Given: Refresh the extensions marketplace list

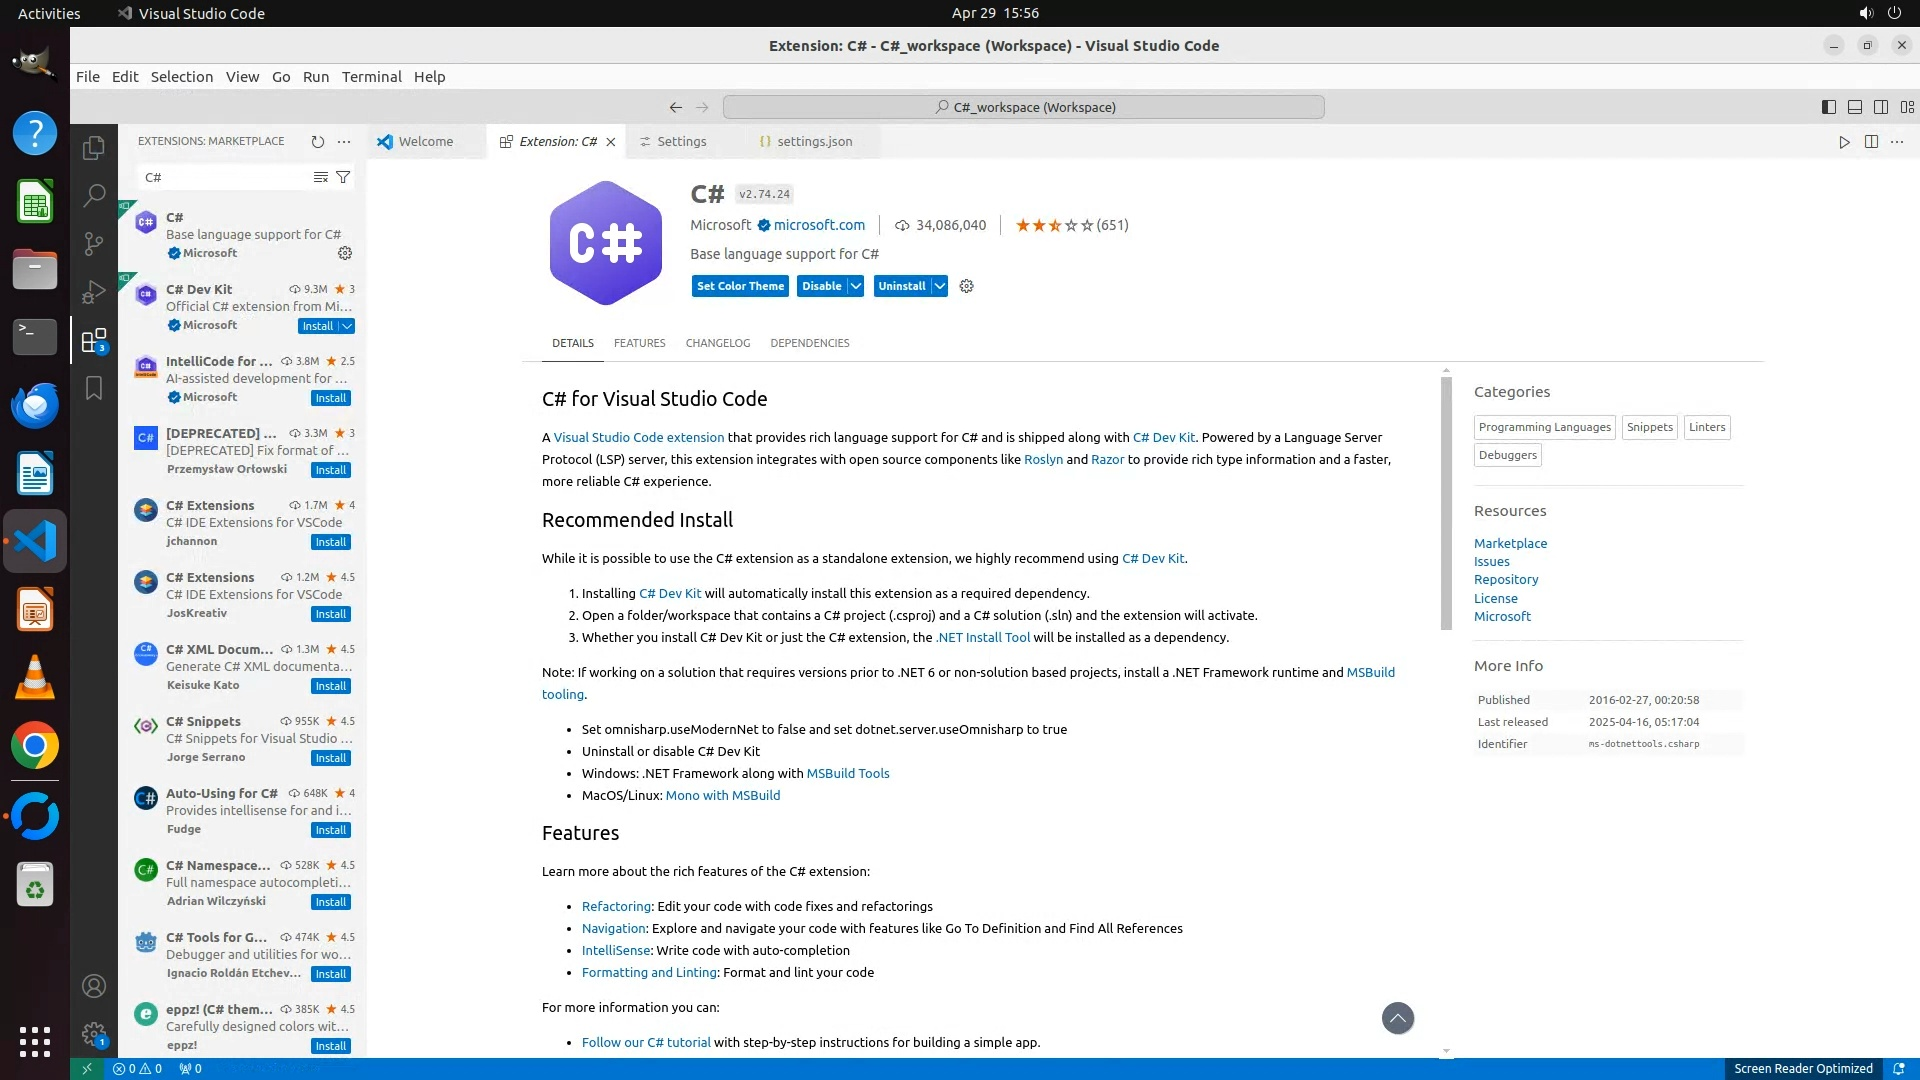Looking at the screenshot, I should (x=318, y=142).
